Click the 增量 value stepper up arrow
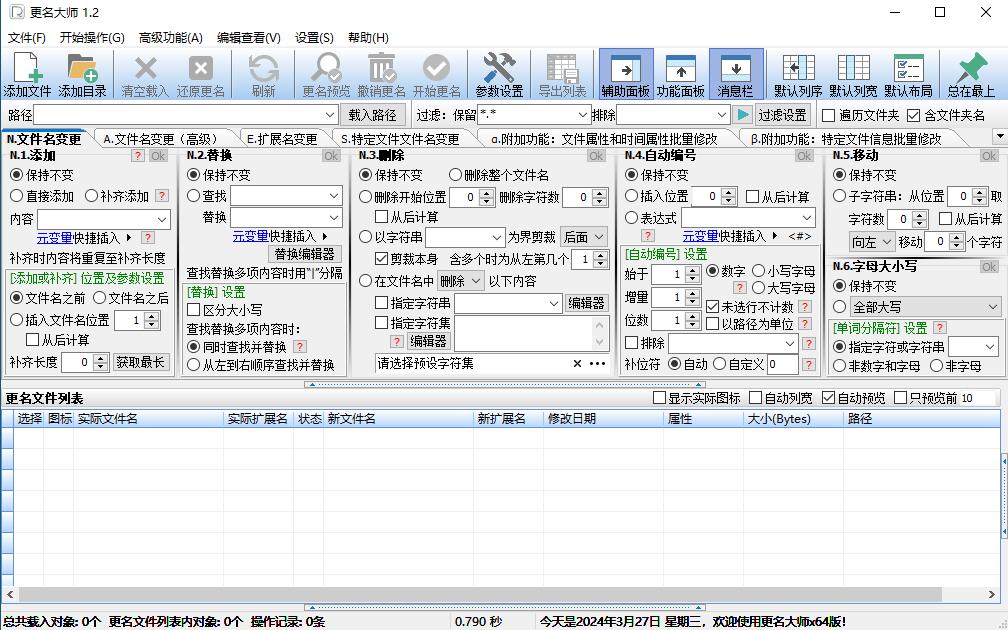The height and width of the screenshot is (630, 1008). 692,296
